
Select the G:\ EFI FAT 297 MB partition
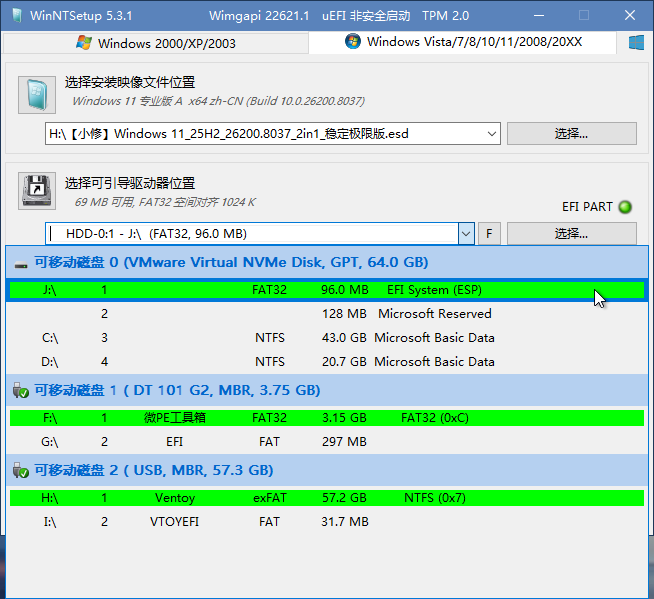pyautogui.click(x=327, y=442)
